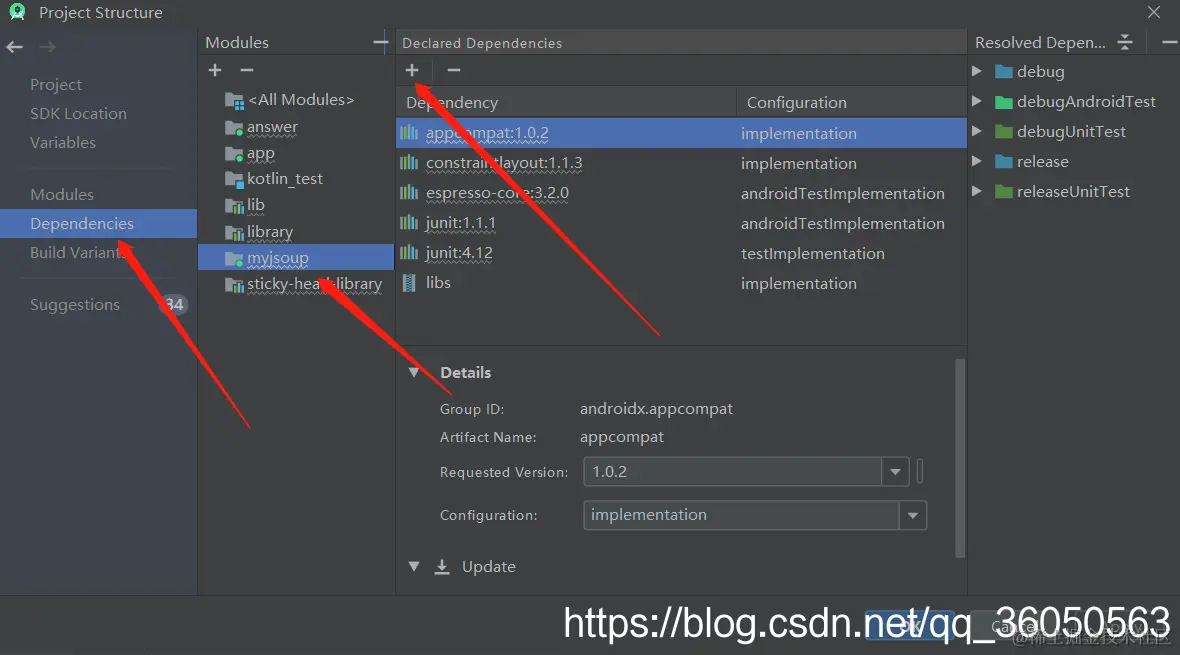Add a new module with plus
This screenshot has width=1180, height=655.
(x=215, y=70)
